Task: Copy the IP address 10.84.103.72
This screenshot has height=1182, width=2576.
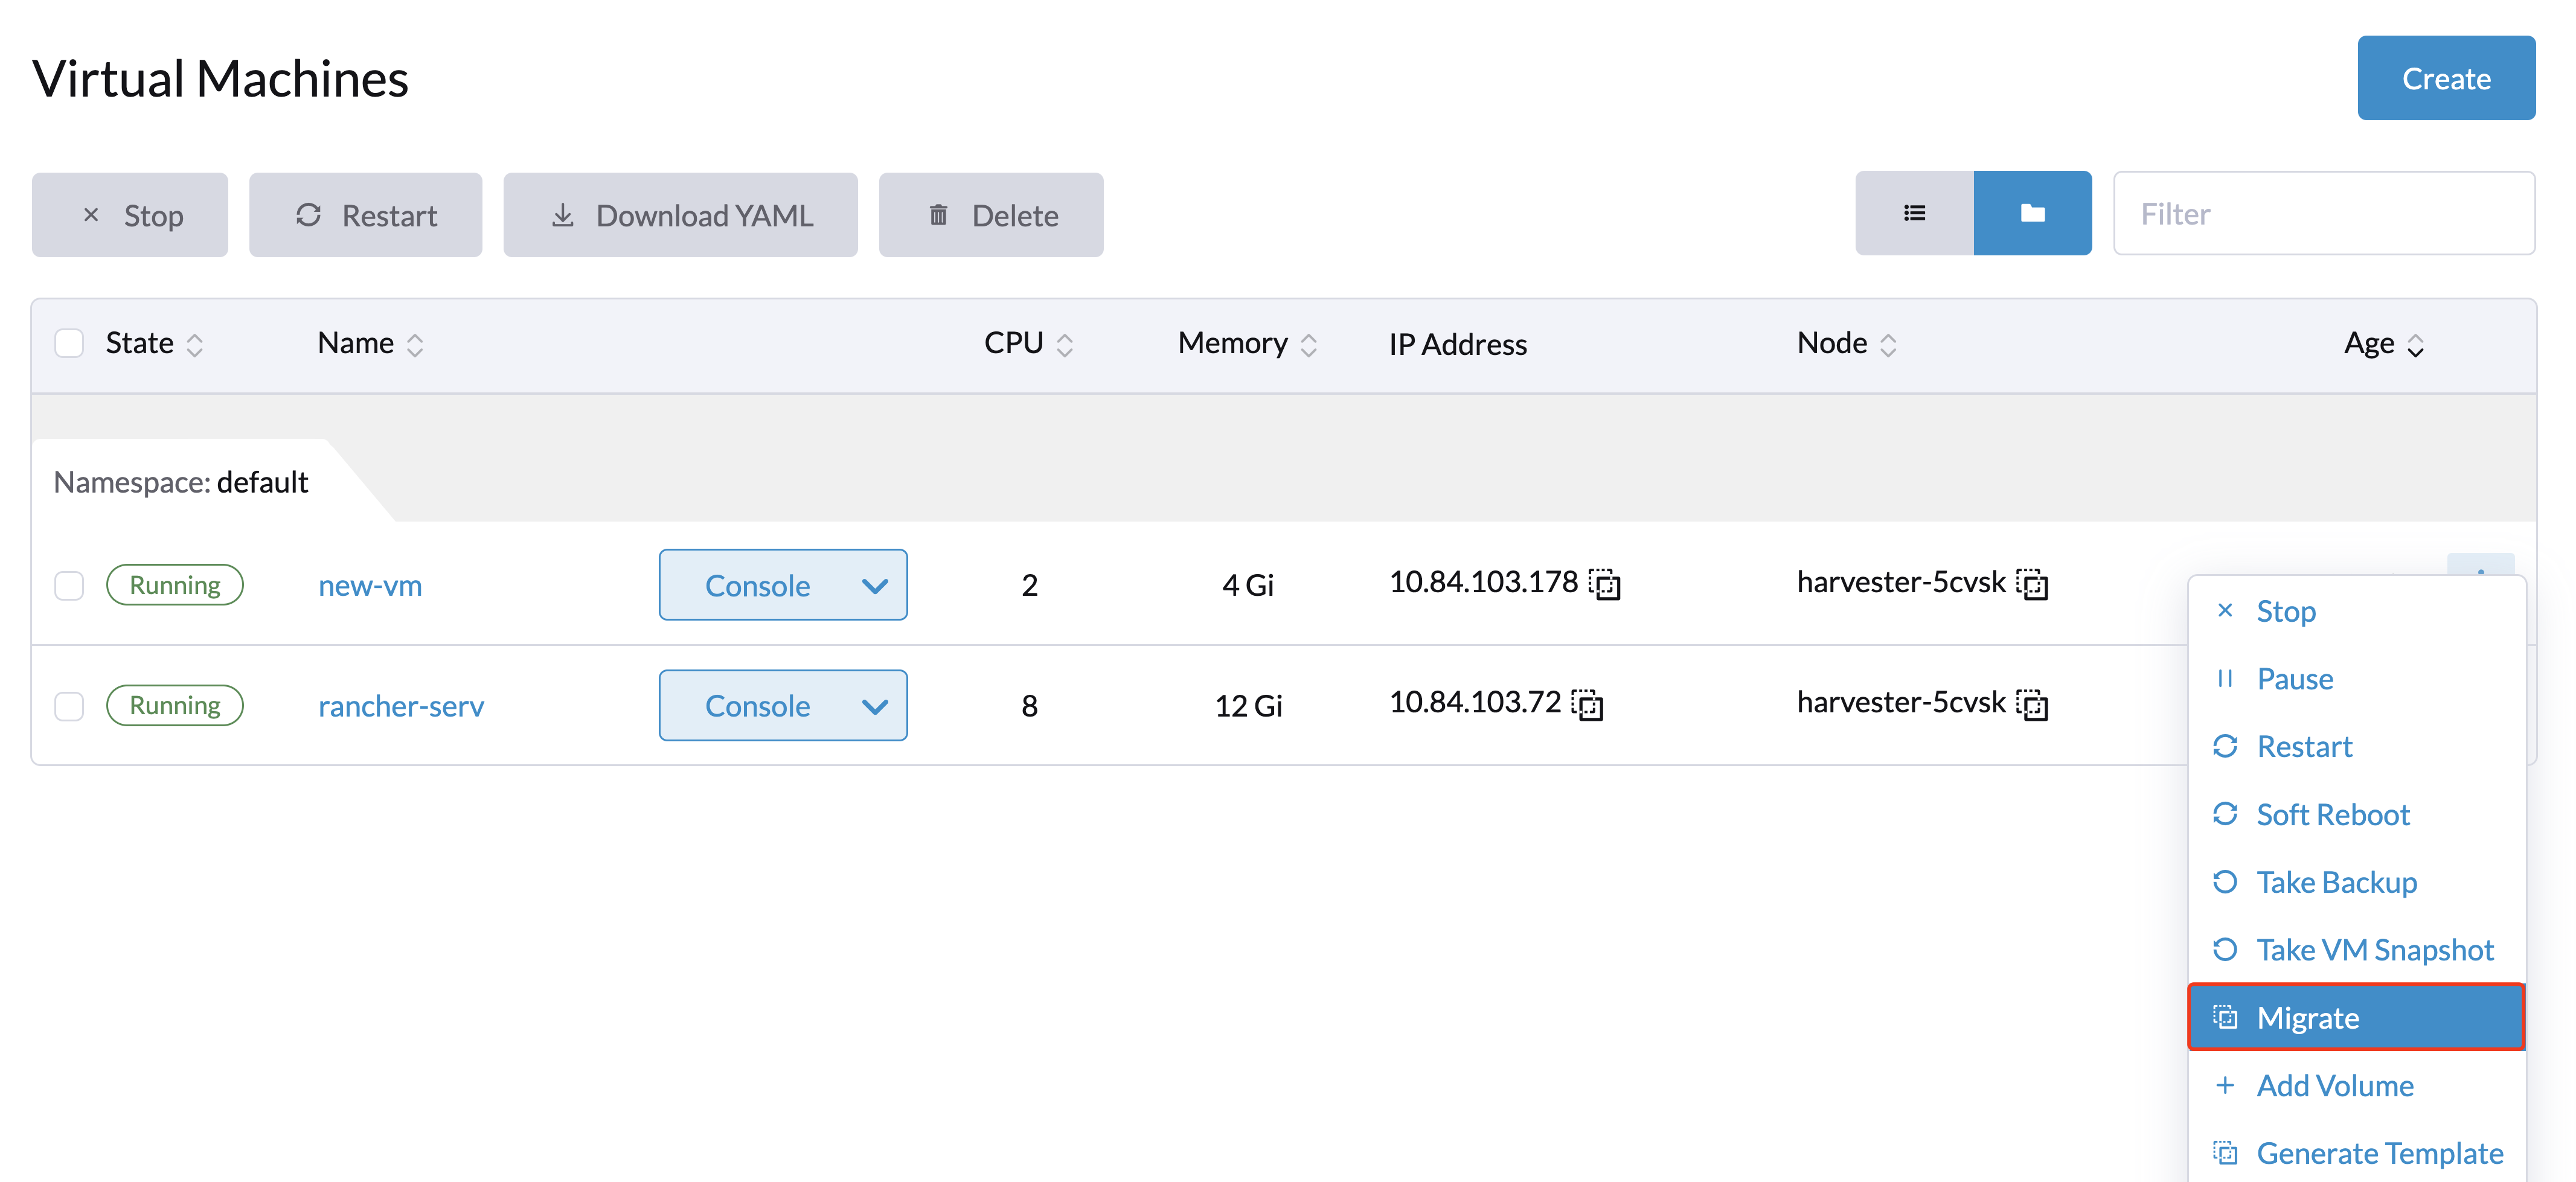Action: coord(1588,705)
